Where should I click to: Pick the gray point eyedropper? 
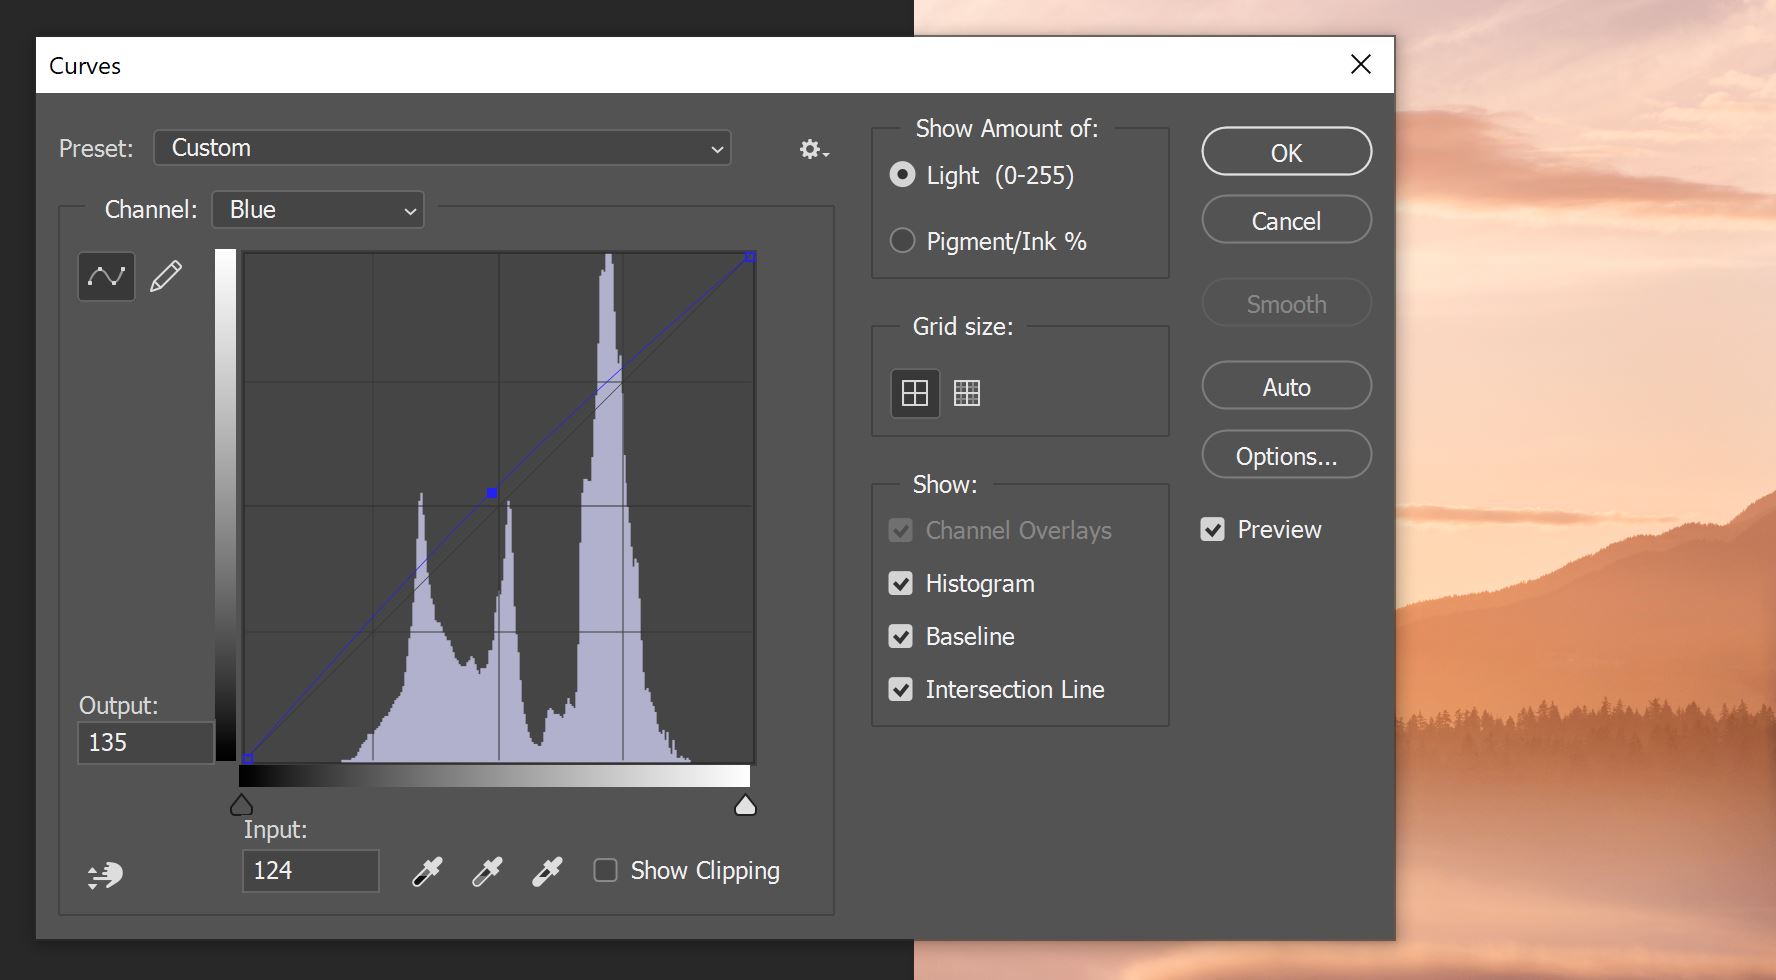tap(487, 871)
